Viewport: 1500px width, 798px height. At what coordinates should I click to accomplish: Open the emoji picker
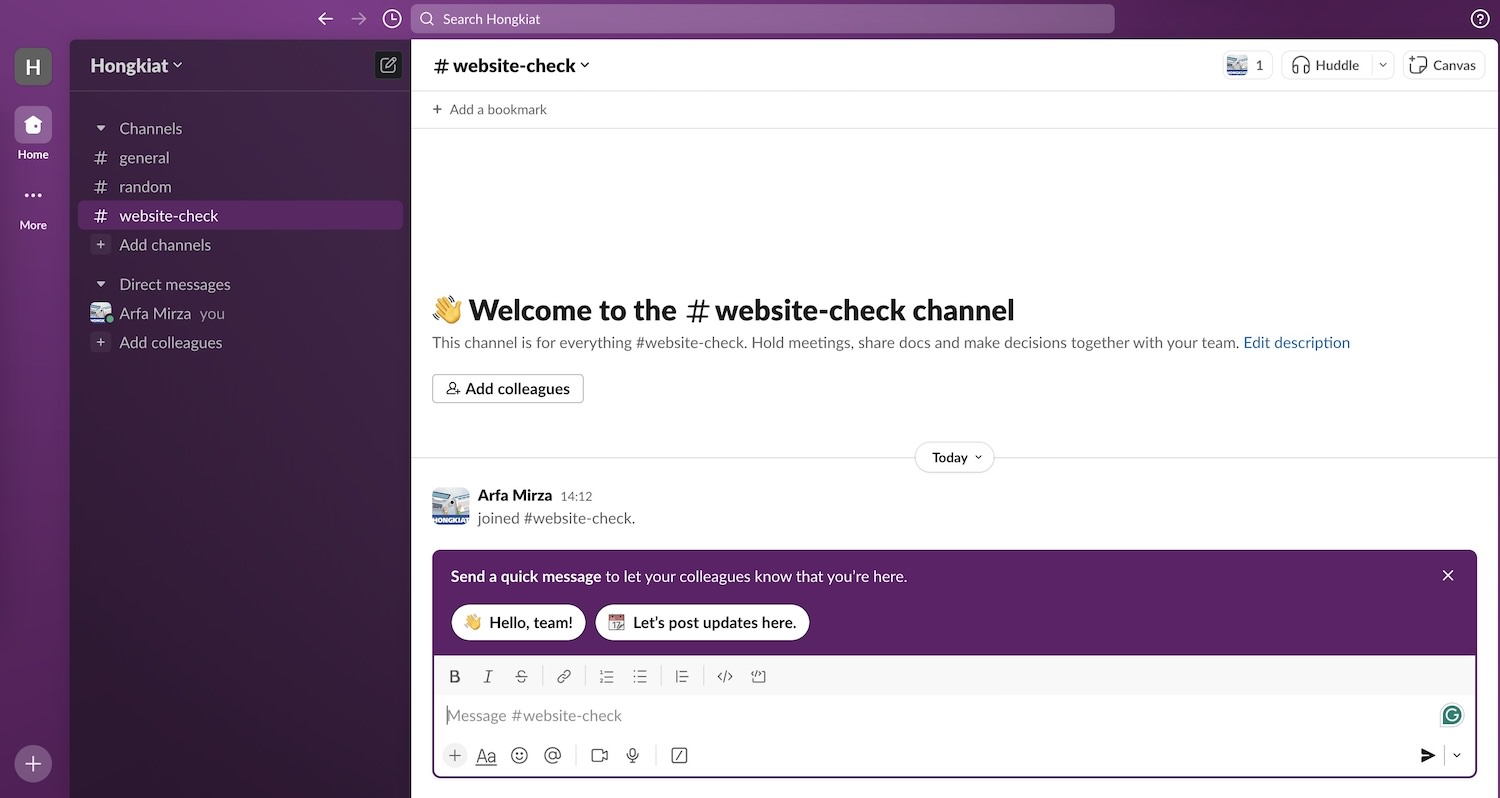519,755
